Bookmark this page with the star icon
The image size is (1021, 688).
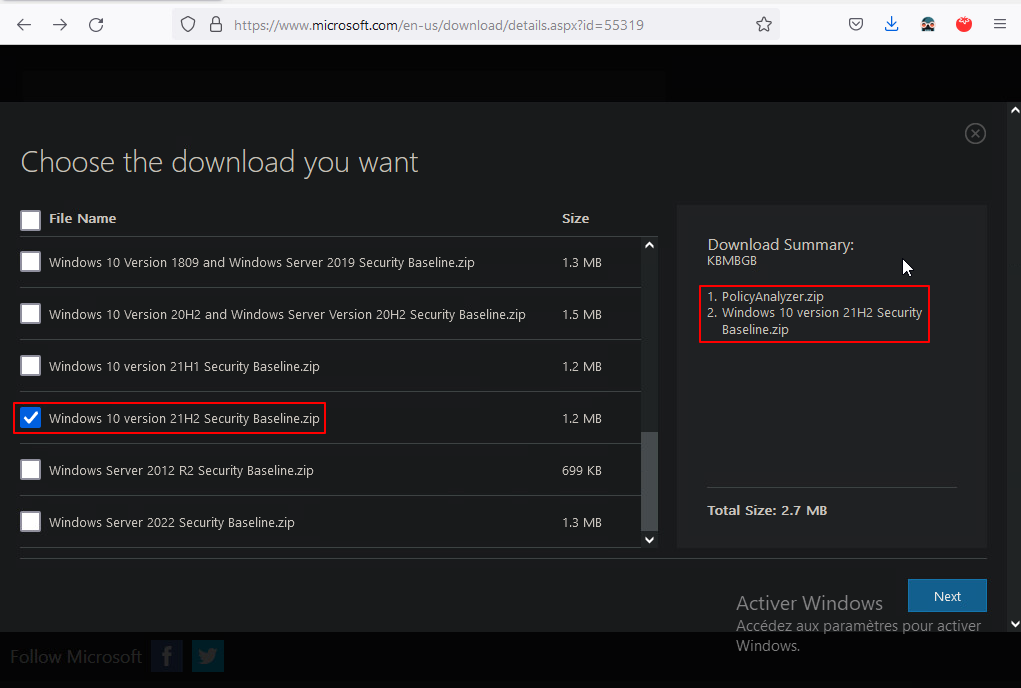(x=764, y=24)
